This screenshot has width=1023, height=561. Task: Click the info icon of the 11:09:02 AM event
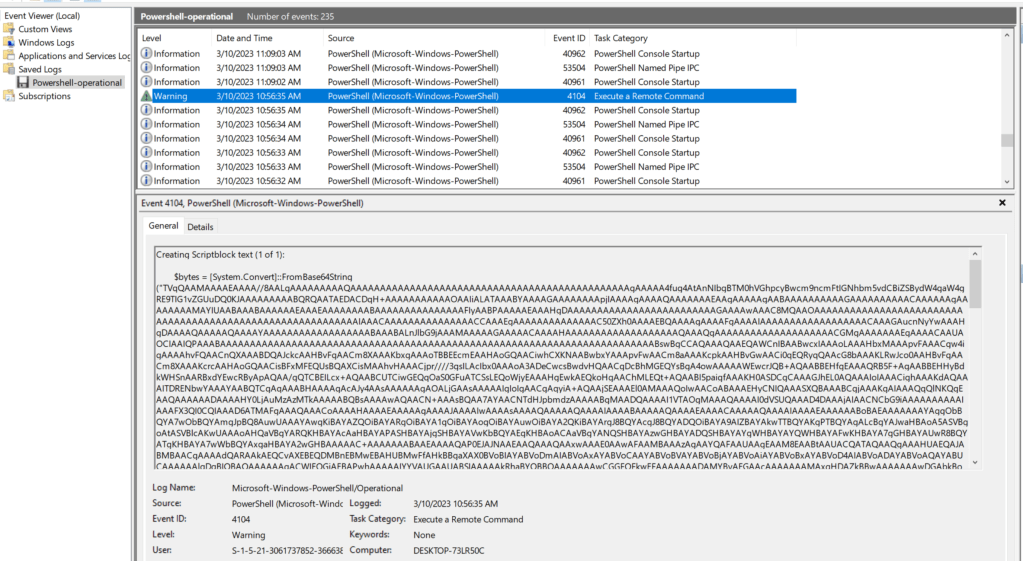146,82
